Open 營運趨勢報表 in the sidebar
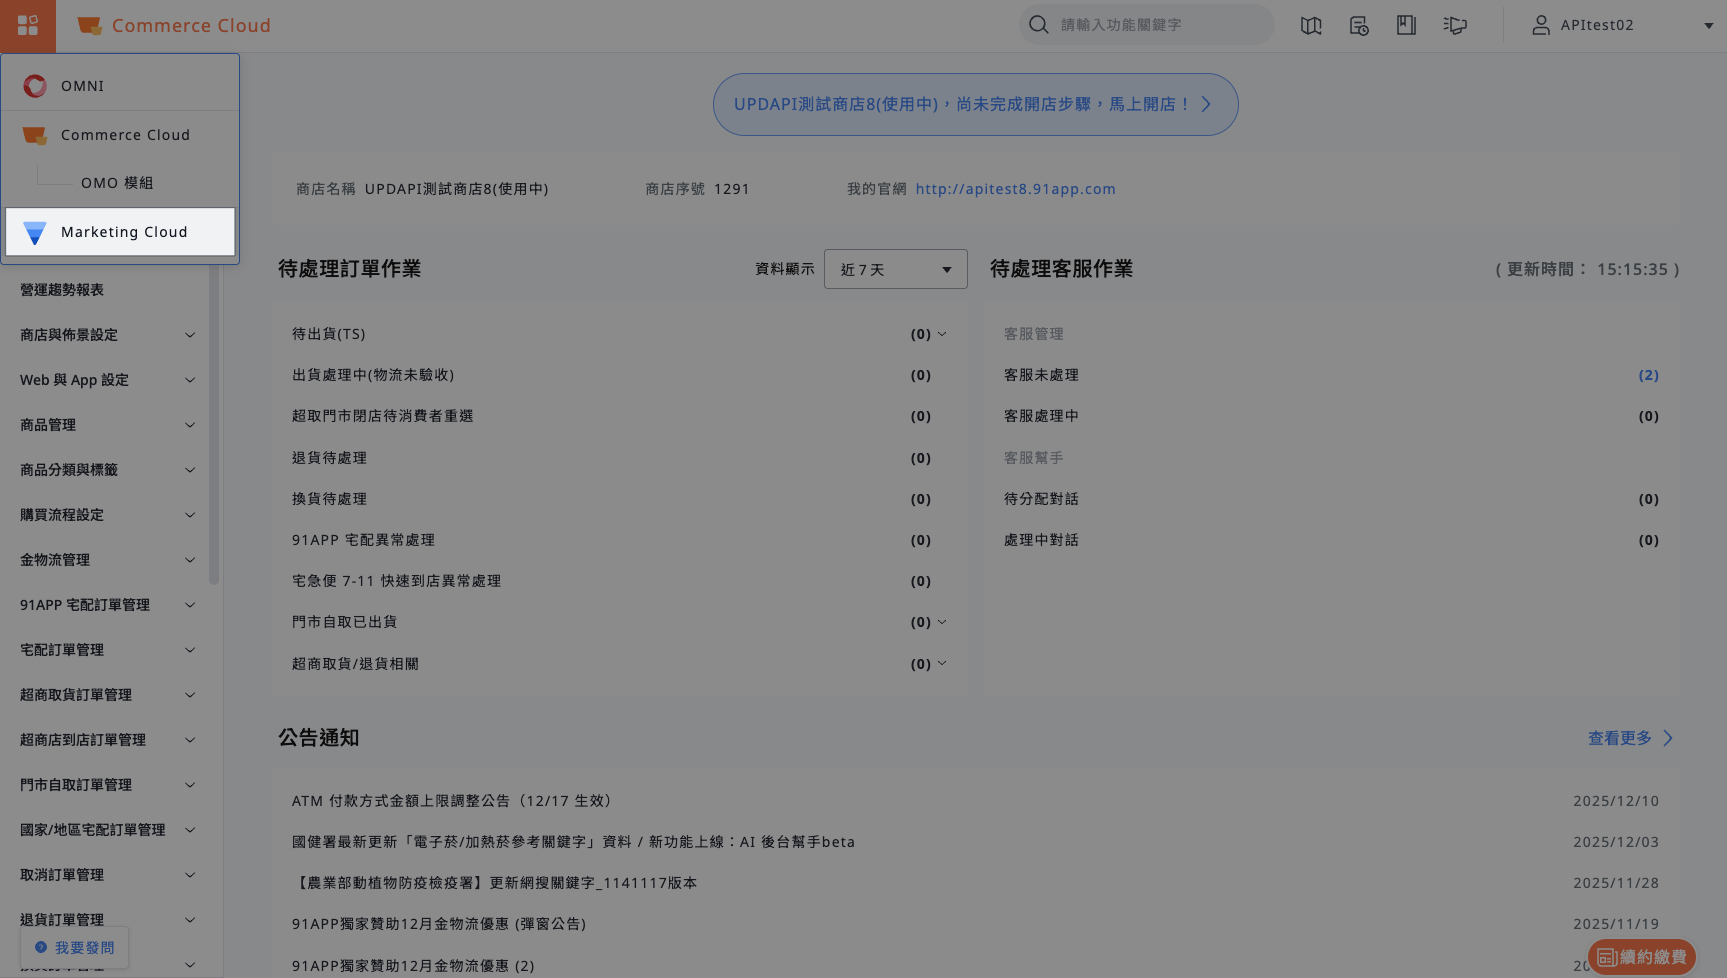The height and width of the screenshot is (978, 1727). click(62, 290)
